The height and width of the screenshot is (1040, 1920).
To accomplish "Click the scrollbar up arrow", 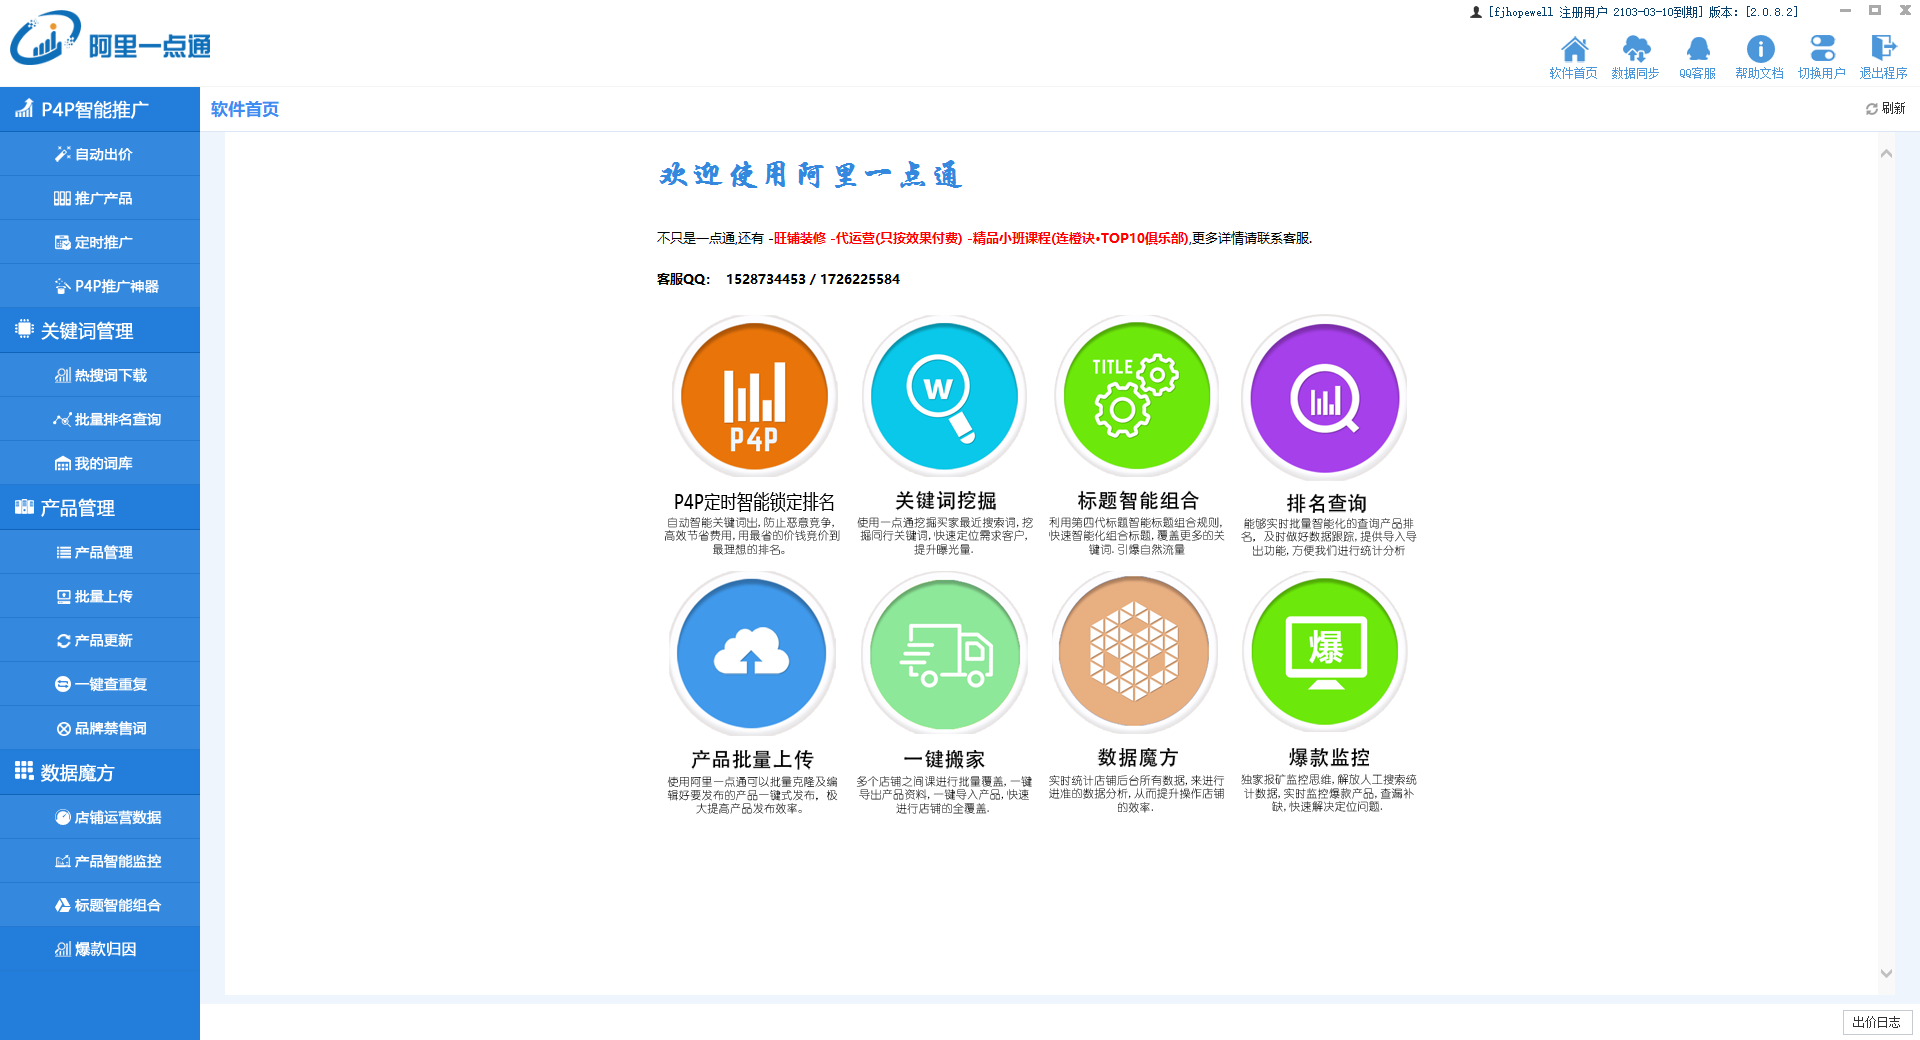I will (x=1886, y=153).
